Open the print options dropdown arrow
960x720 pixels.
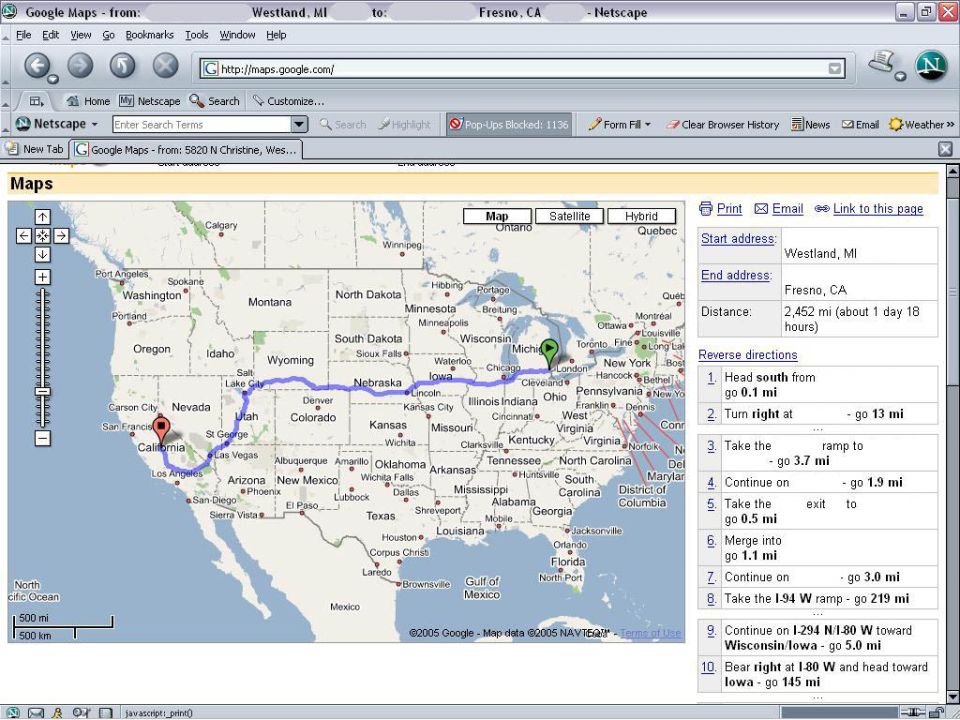(x=900, y=76)
